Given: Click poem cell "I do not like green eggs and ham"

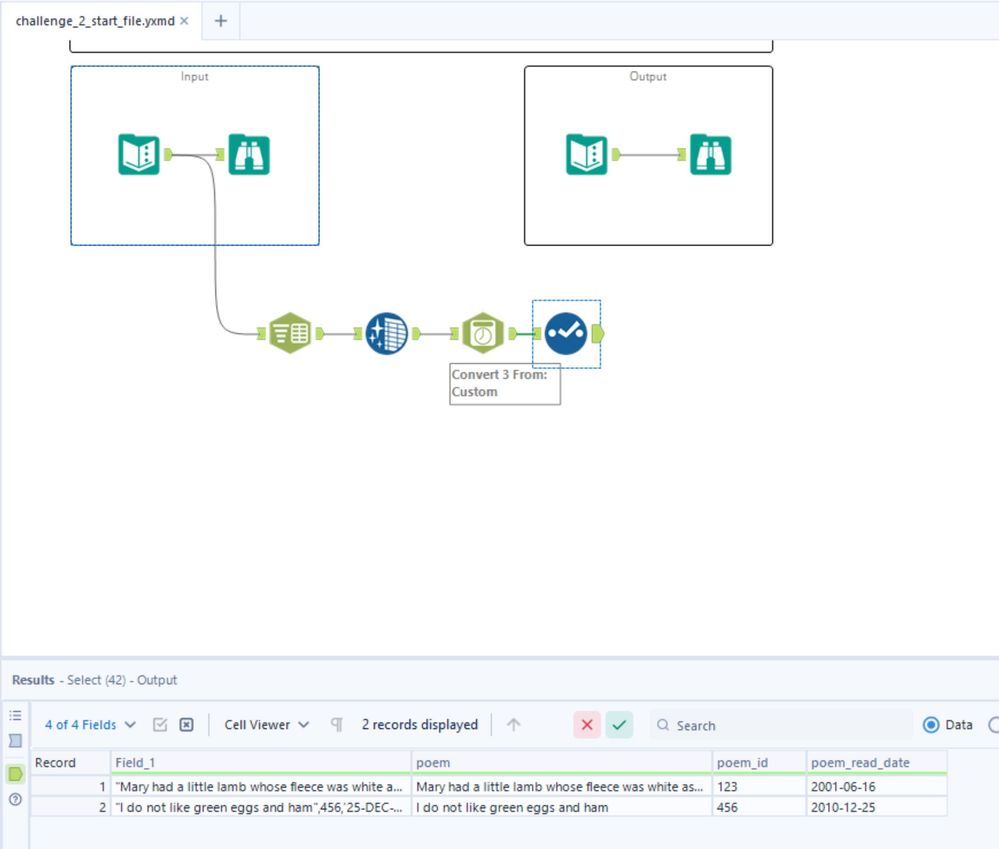Looking at the screenshot, I should tap(561, 807).
